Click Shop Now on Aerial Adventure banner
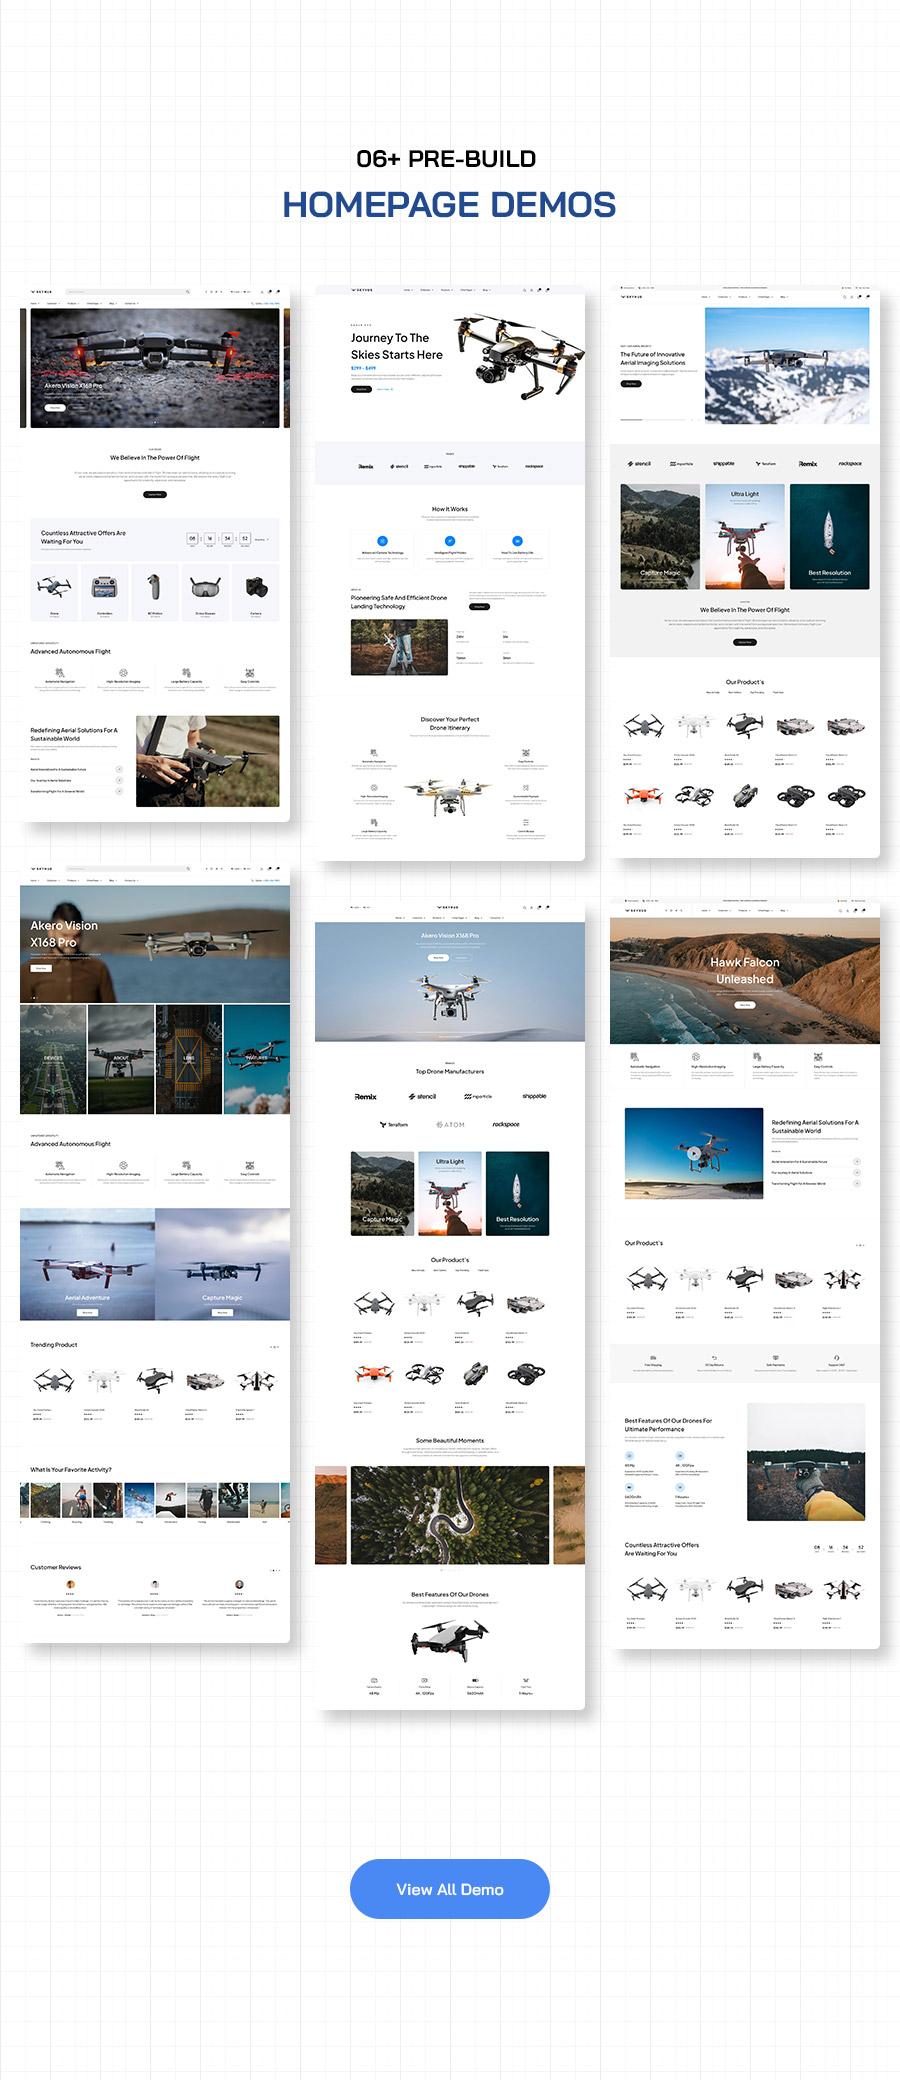Image resolution: width=900 pixels, height=2080 pixels. [x=87, y=1312]
